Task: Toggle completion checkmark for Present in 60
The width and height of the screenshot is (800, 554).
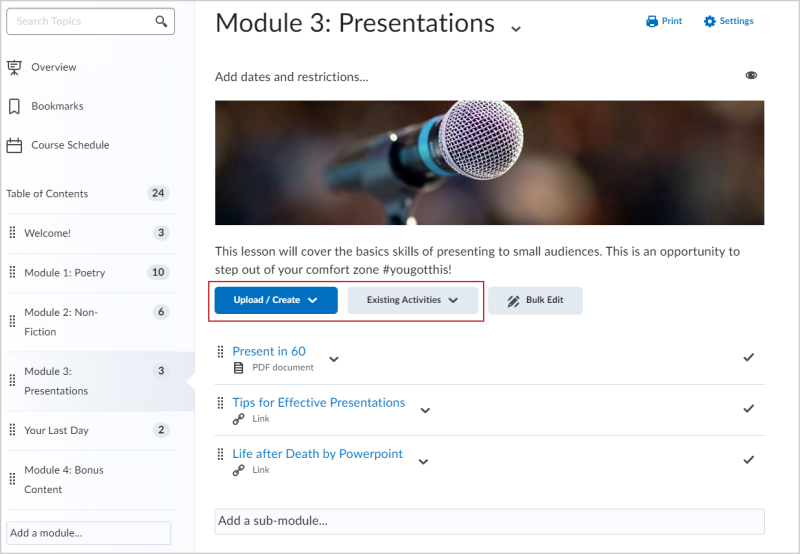Action: (x=748, y=357)
